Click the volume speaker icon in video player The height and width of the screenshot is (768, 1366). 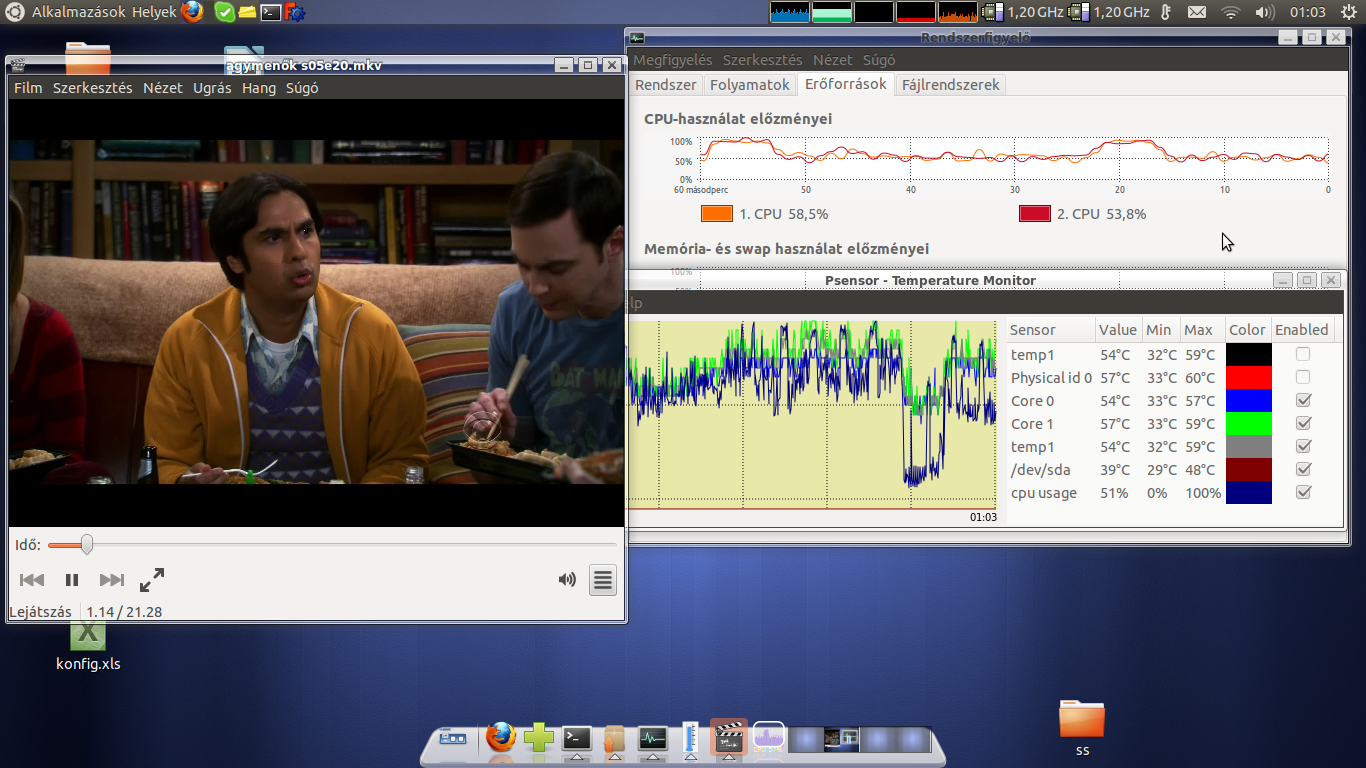click(567, 580)
